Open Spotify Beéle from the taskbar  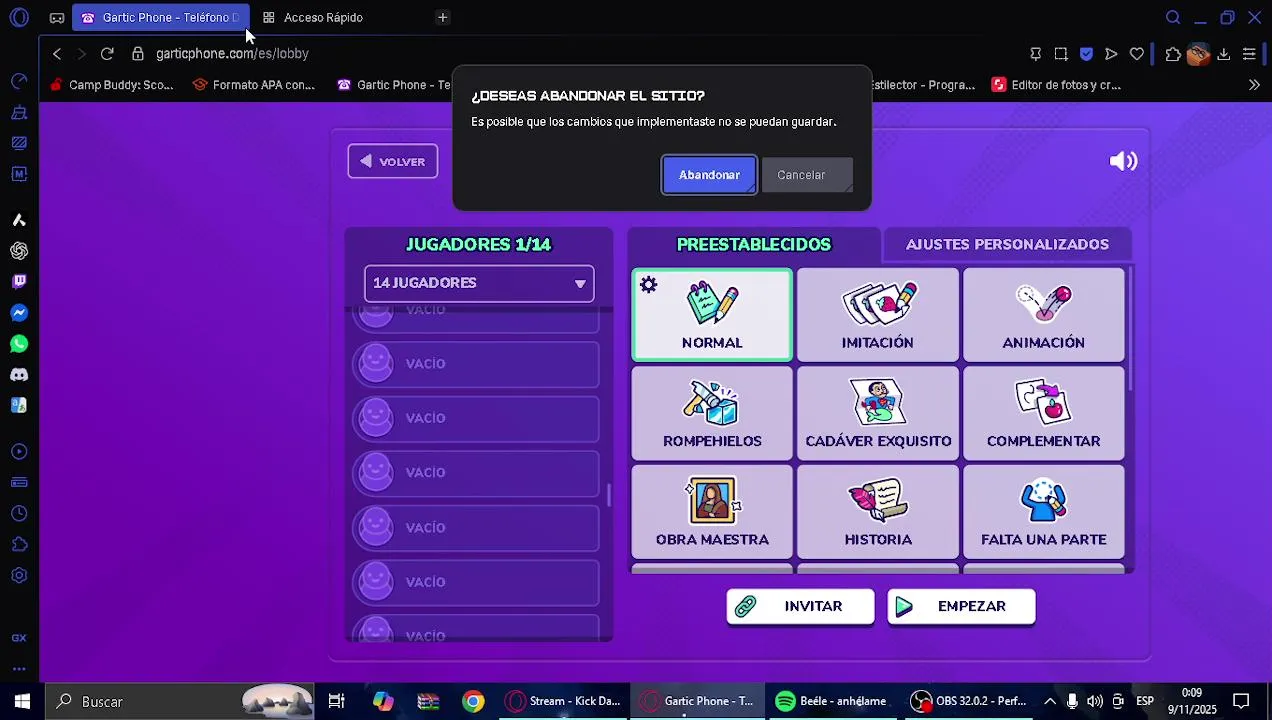pyautogui.click(x=832, y=701)
